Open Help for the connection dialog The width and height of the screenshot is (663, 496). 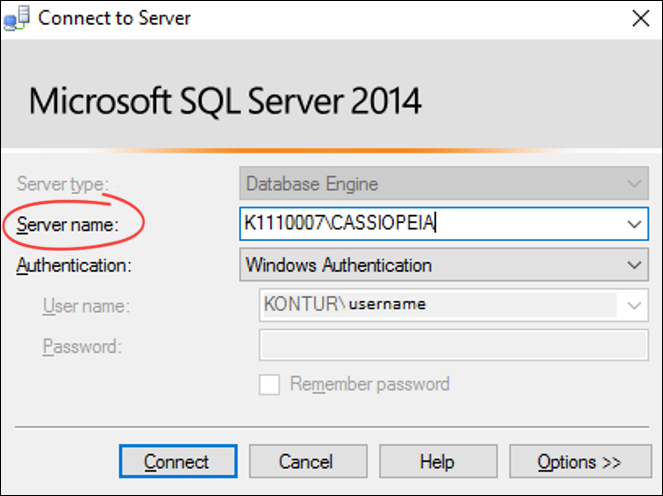(x=436, y=462)
